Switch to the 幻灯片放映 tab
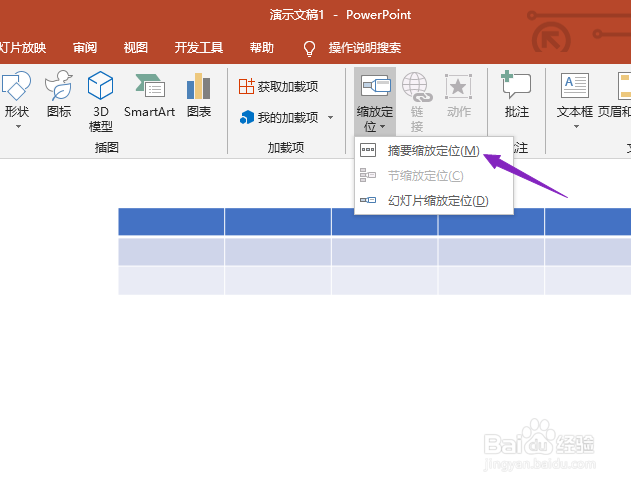Screen dimensions: 631x486 (23, 47)
